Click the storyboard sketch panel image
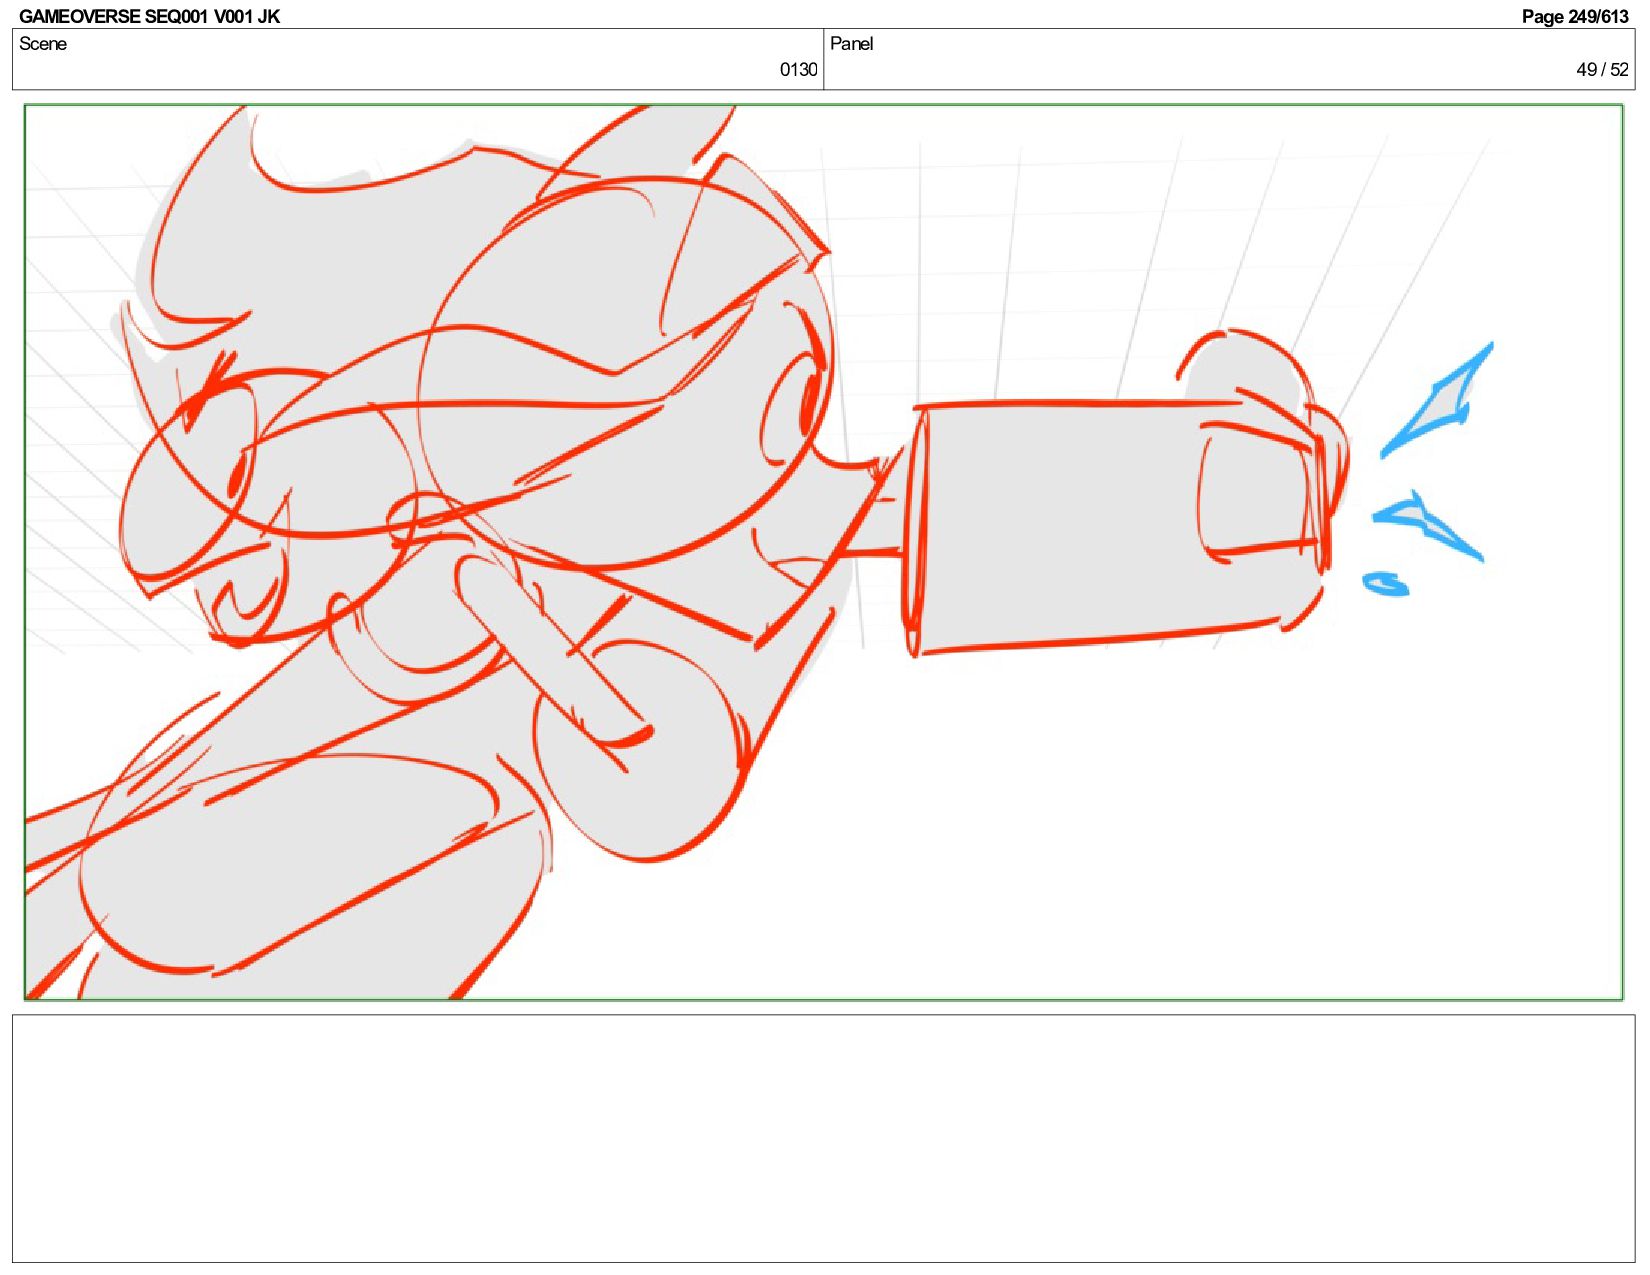This screenshot has height=1275, width=1650. (x=823, y=552)
